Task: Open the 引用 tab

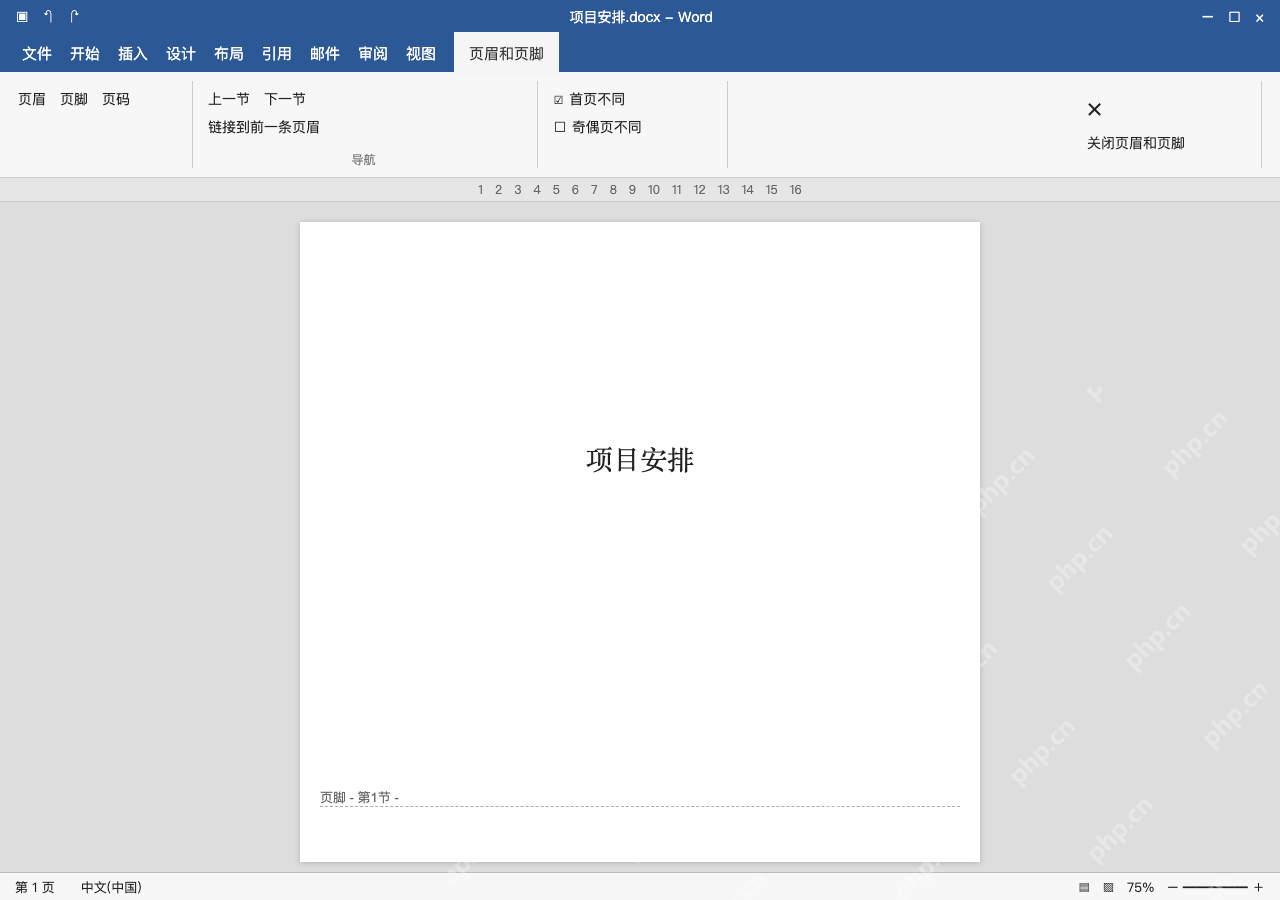Action: pyautogui.click(x=277, y=54)
